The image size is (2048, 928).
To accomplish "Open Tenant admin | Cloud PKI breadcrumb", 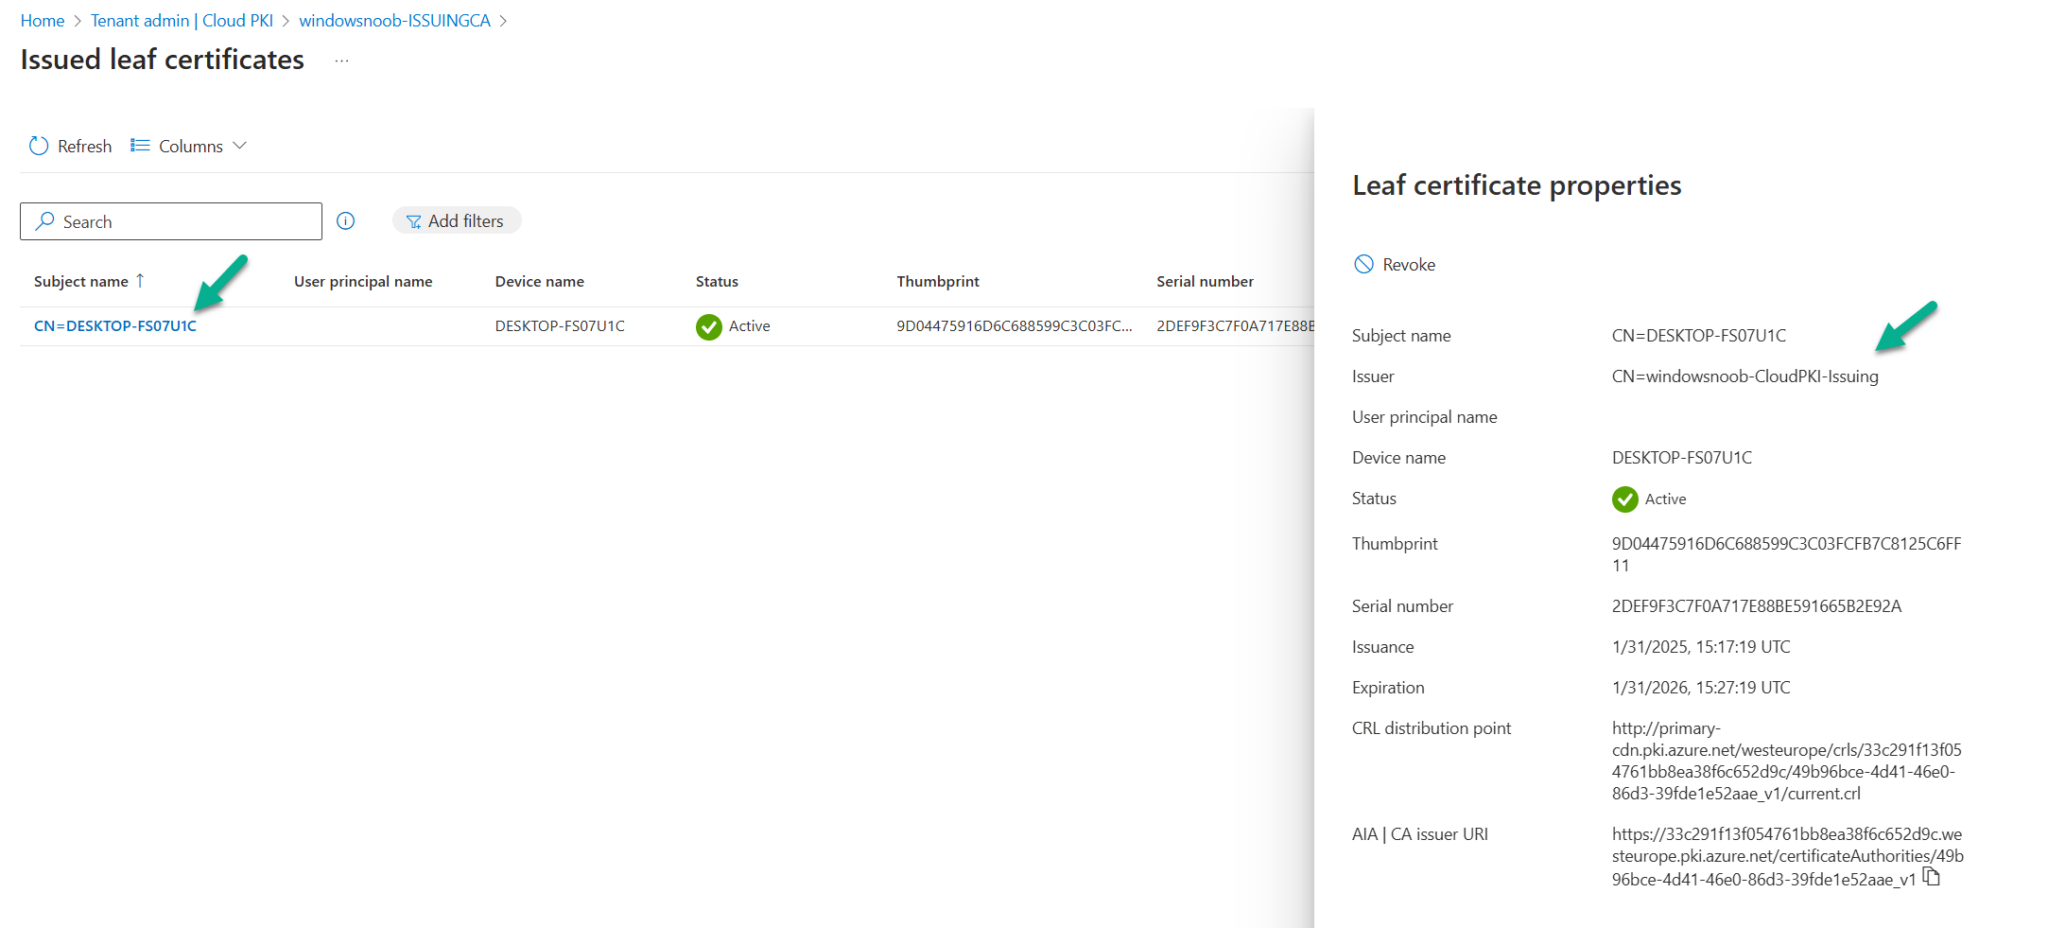I will point(182,20).
